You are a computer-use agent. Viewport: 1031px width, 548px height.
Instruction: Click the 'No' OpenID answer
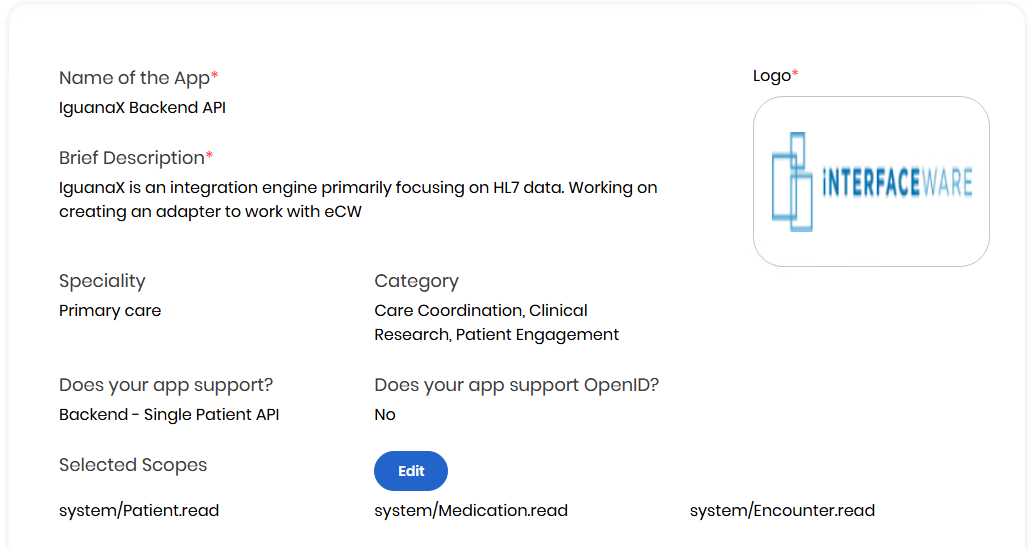[x=385, y=415]
